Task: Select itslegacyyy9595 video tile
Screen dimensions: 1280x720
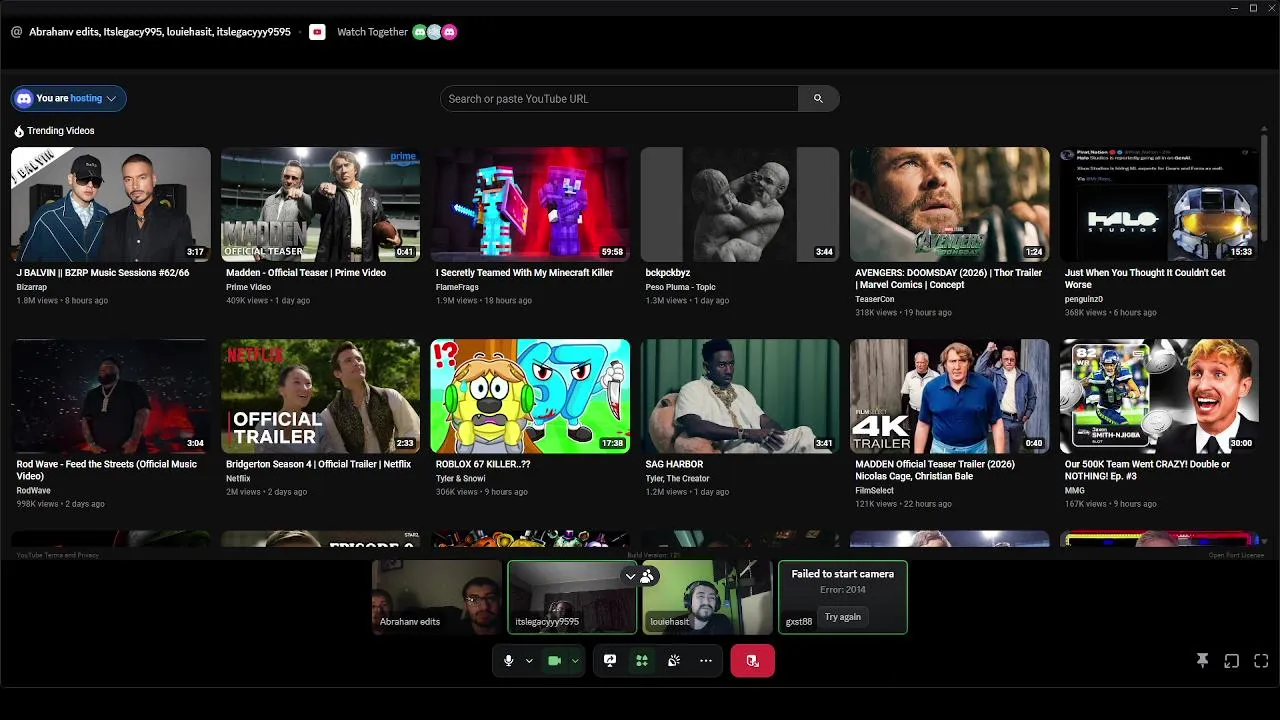Action: (x=572, y=597)
